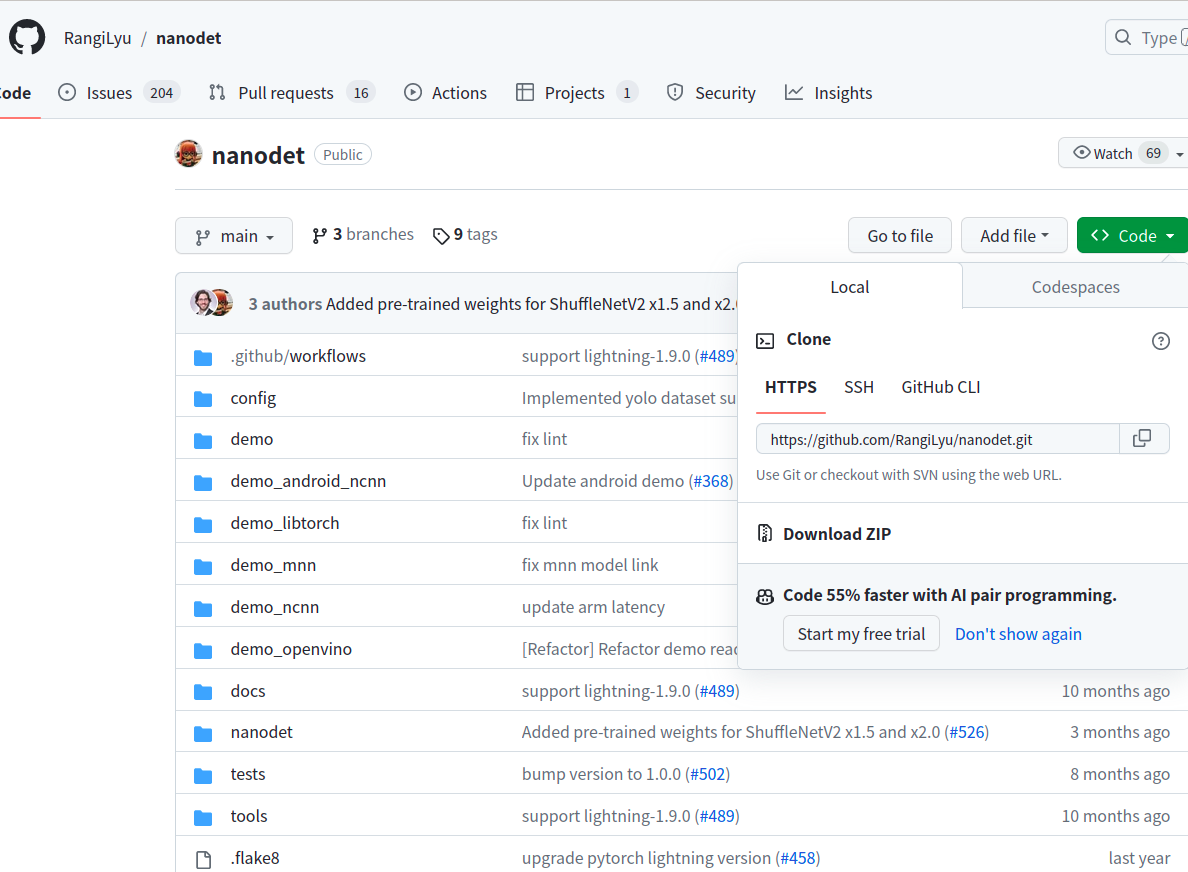This screenshot has height=872, width=1188.
Task: Open the docs folder
Action: pos(248,691)
